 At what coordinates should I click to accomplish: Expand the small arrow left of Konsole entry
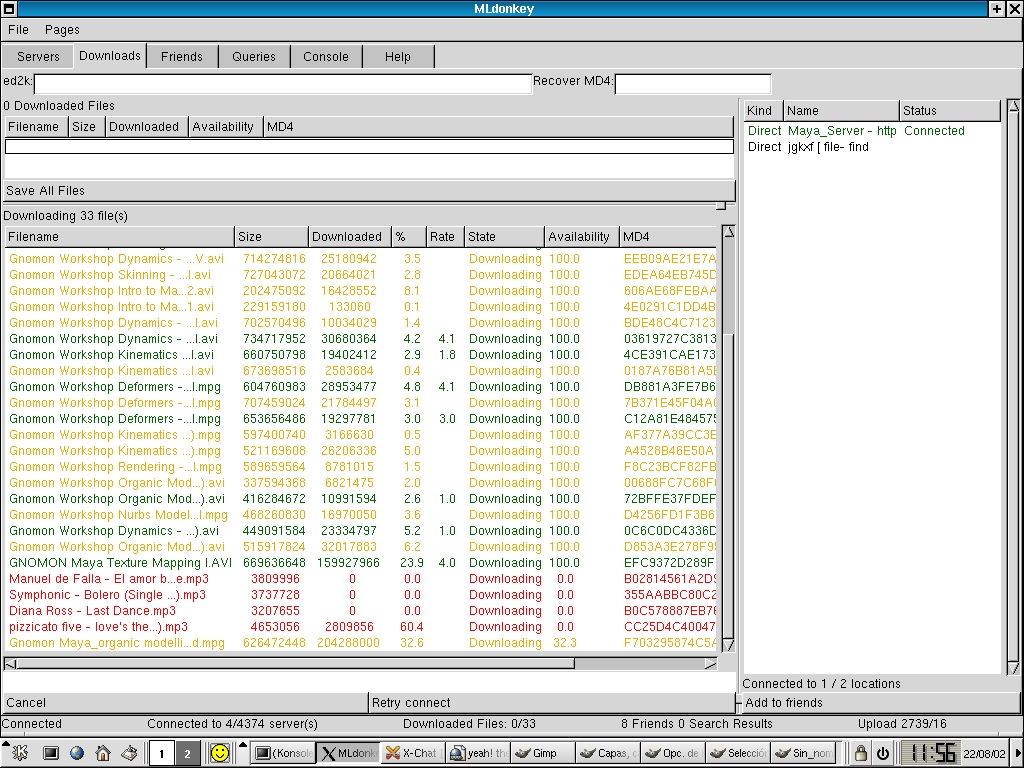coord(243,744)
